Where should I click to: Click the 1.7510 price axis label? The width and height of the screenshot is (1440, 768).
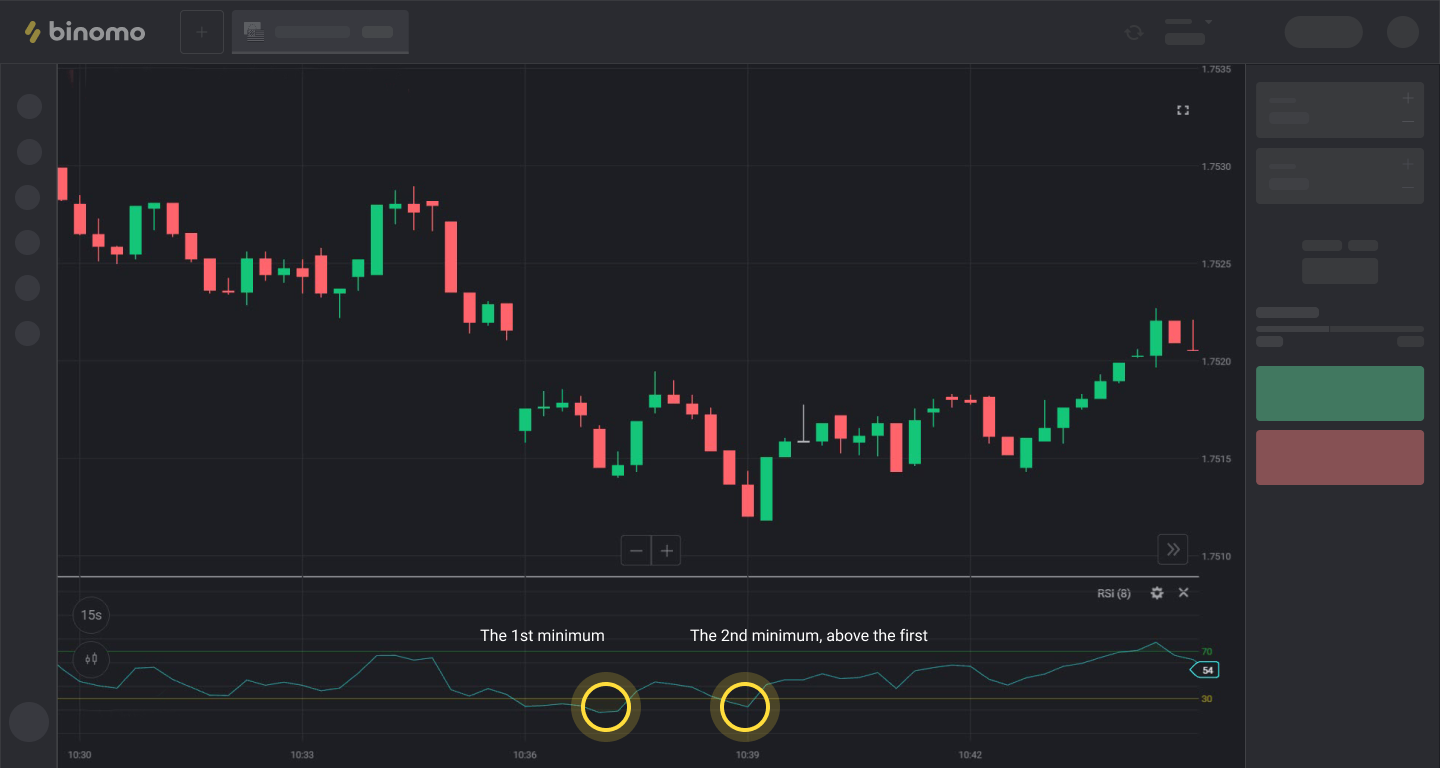coord(1216,556)
